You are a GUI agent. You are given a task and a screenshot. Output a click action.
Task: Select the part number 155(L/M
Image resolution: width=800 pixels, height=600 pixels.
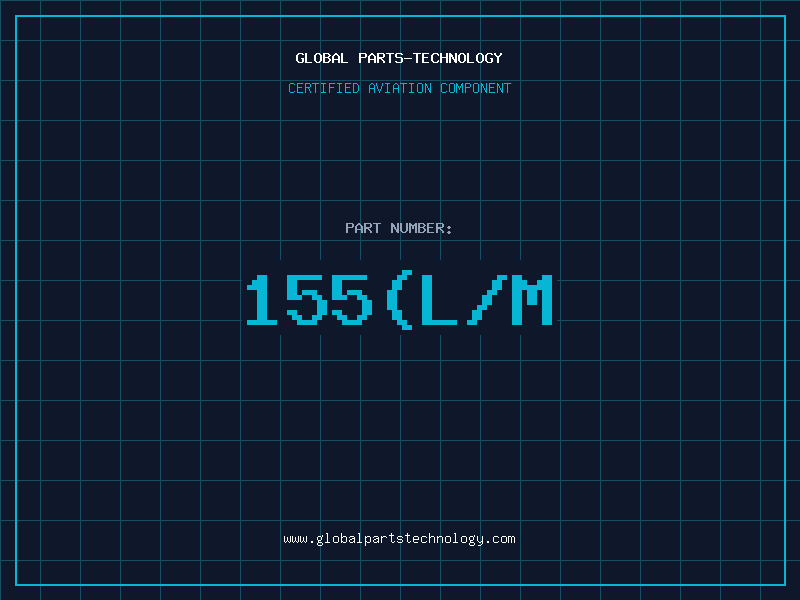(399, 299)
